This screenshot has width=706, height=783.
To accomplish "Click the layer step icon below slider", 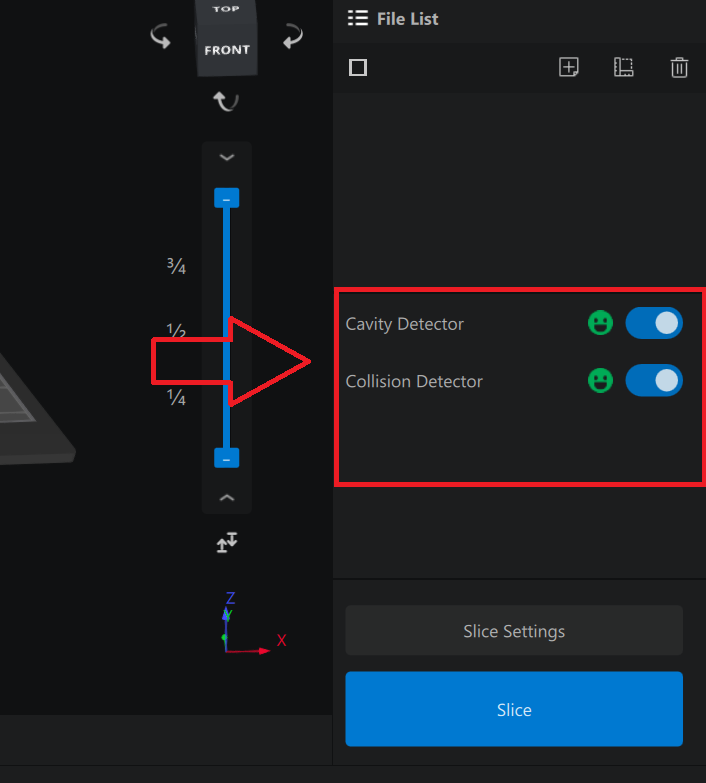I will (x=227, y=543).
